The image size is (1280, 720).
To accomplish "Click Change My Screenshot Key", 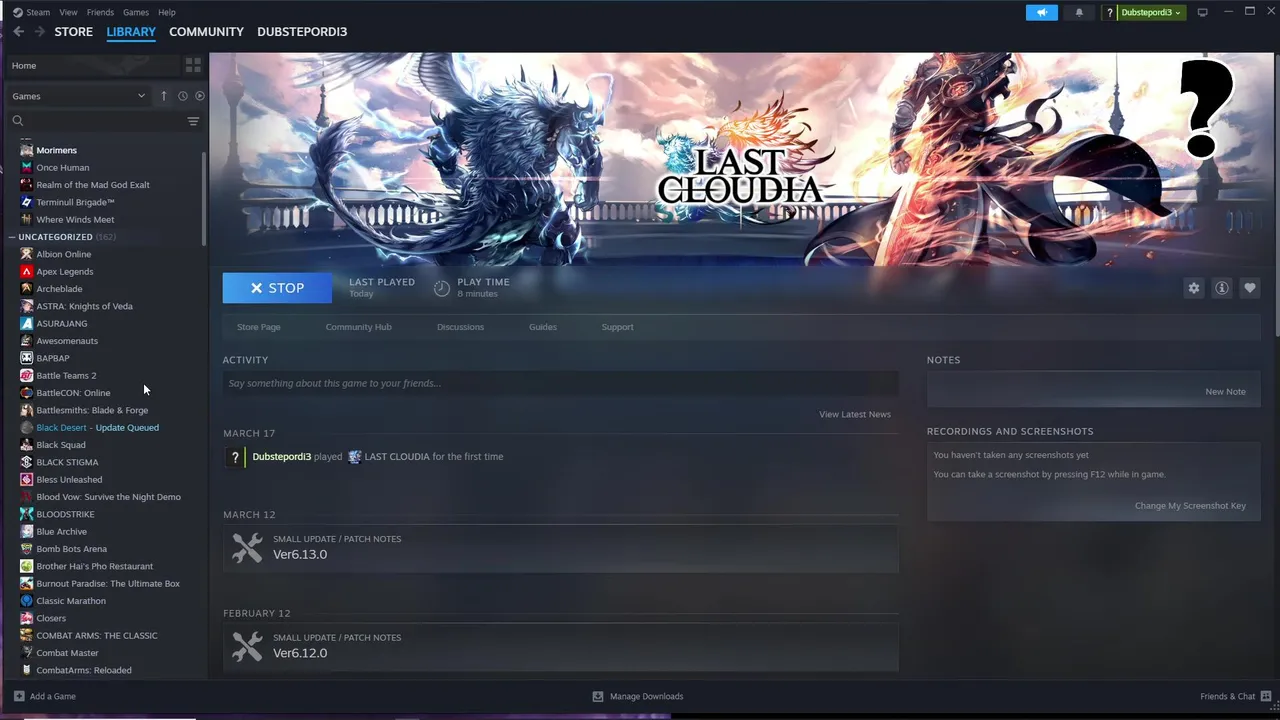I will click(x=1190, y=506).
